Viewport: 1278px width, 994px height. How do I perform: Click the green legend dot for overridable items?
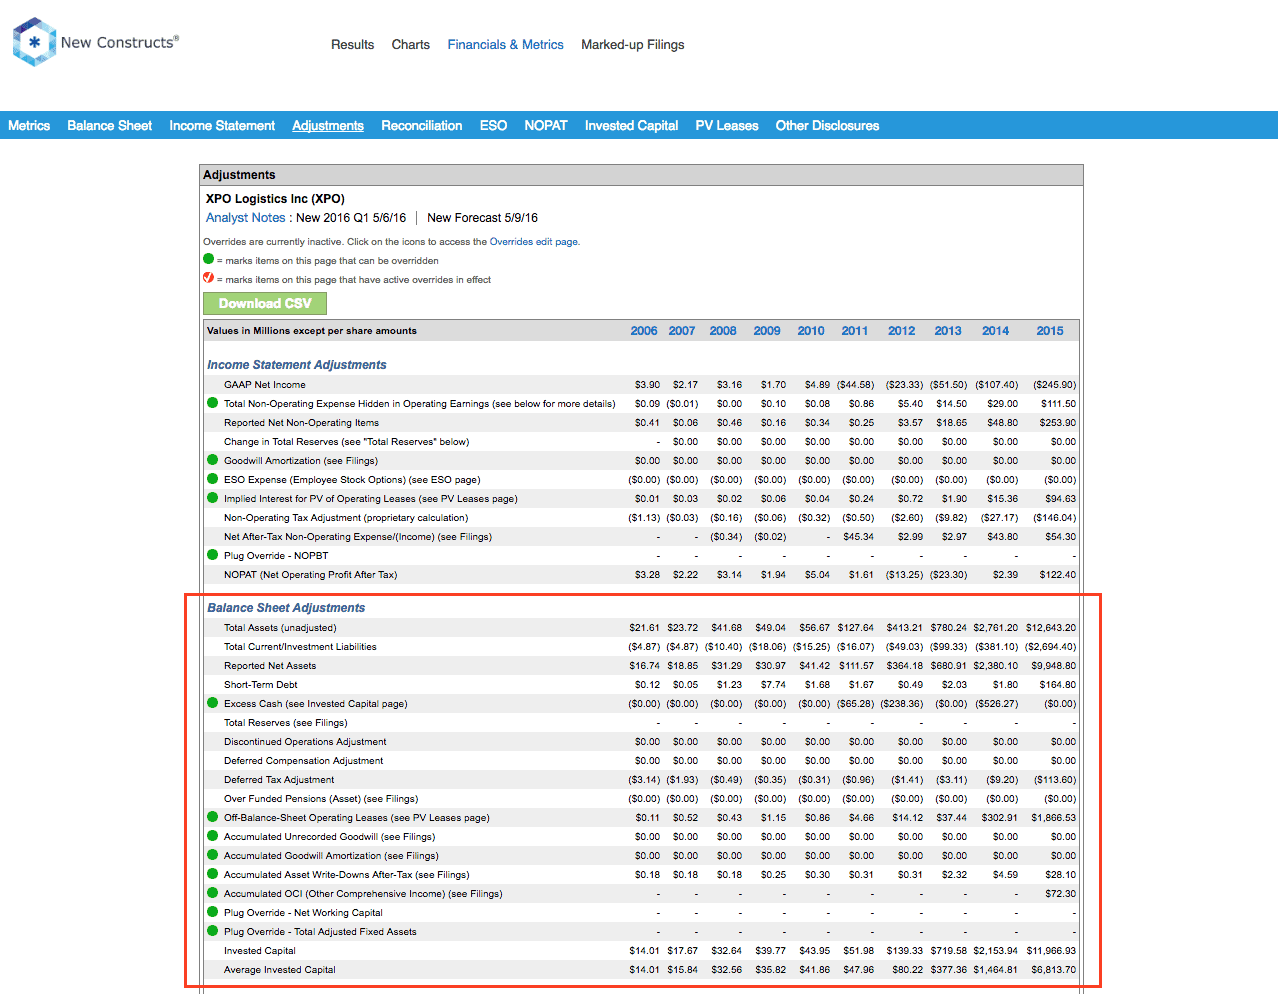209,259
